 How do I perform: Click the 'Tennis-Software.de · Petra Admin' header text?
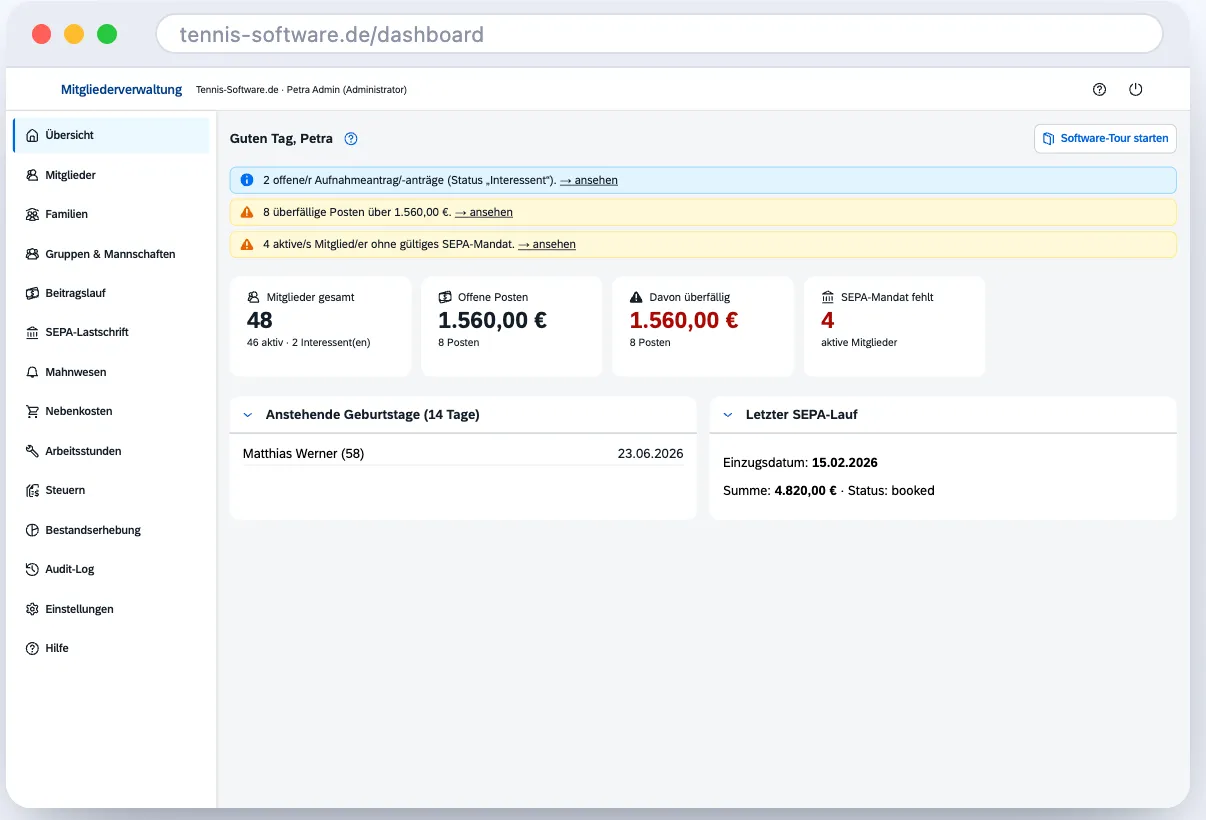tap(301, 90)
